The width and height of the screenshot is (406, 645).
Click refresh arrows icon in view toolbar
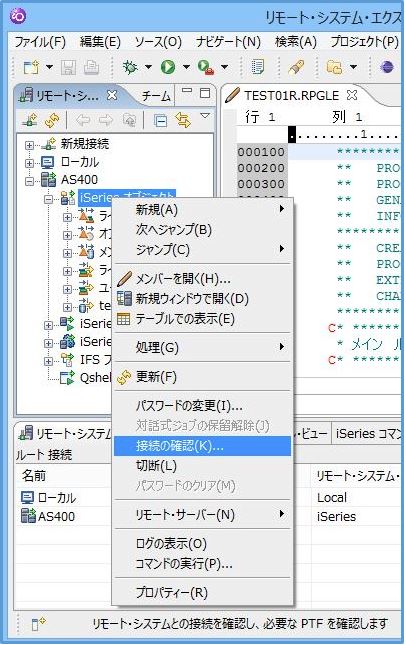point(52,121)
